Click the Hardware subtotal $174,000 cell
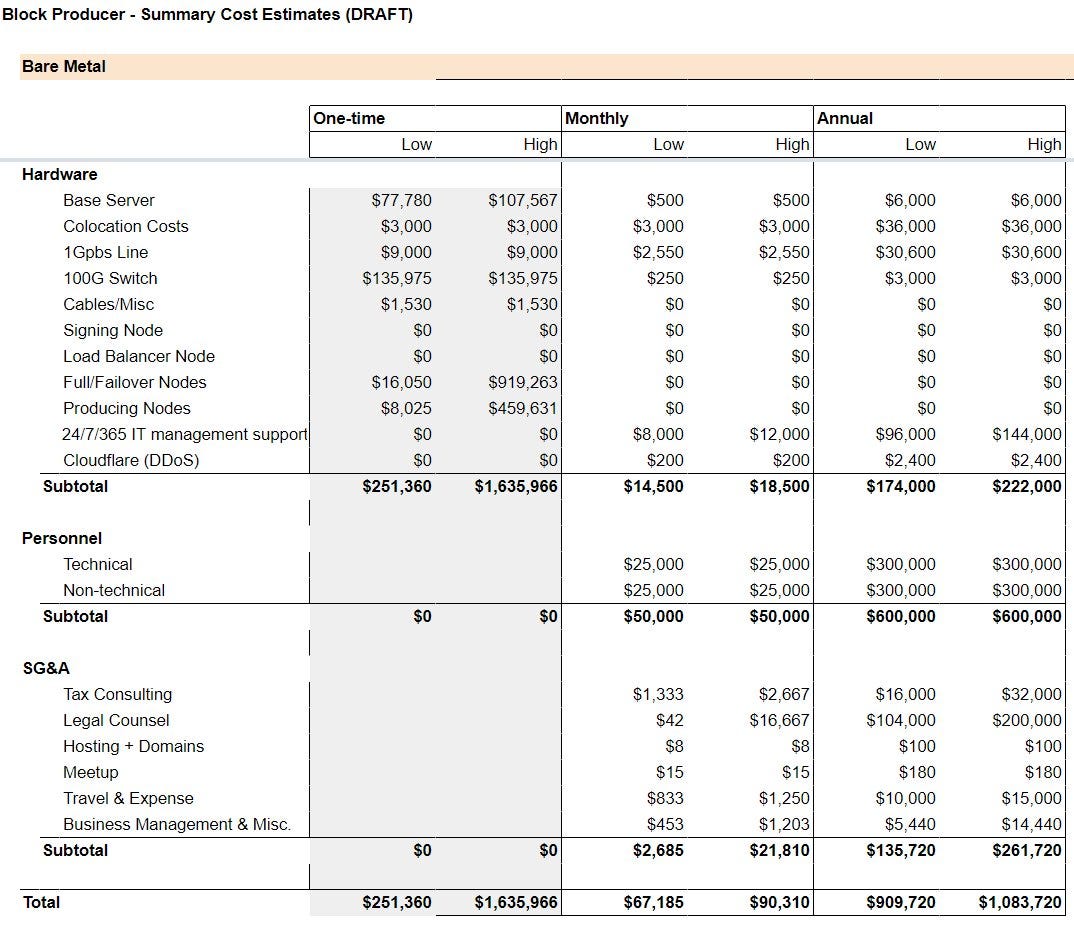1074x926 pixels. [901, 486]
